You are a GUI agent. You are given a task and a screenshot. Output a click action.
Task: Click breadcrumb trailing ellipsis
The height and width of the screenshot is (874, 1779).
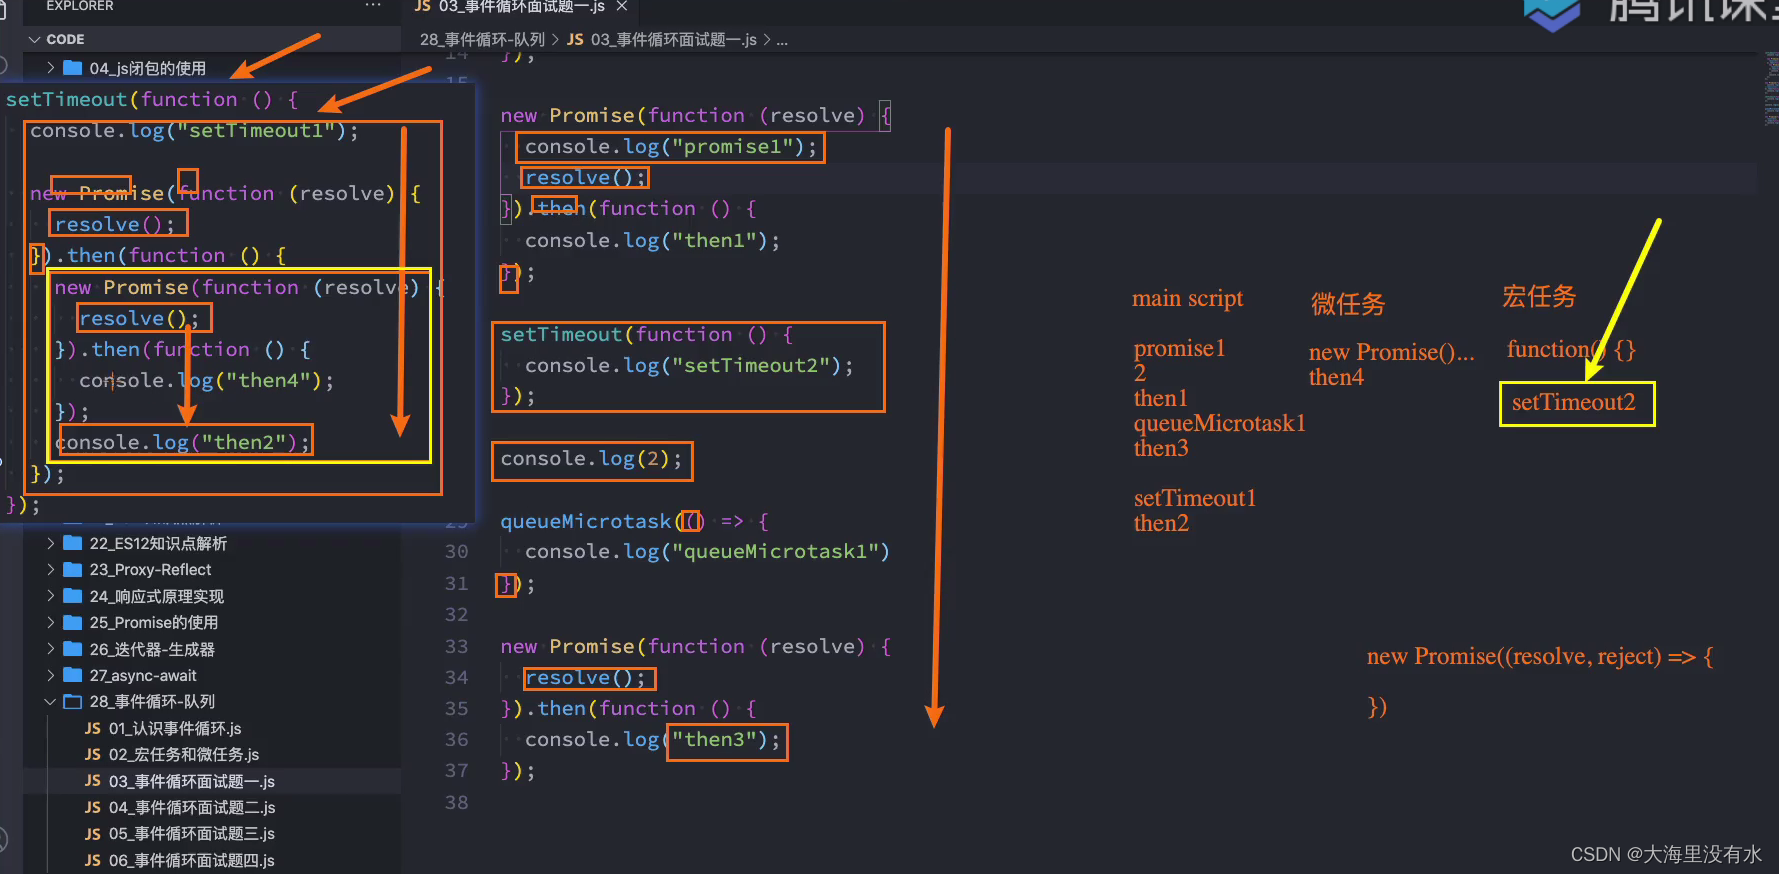coord(782,40)
